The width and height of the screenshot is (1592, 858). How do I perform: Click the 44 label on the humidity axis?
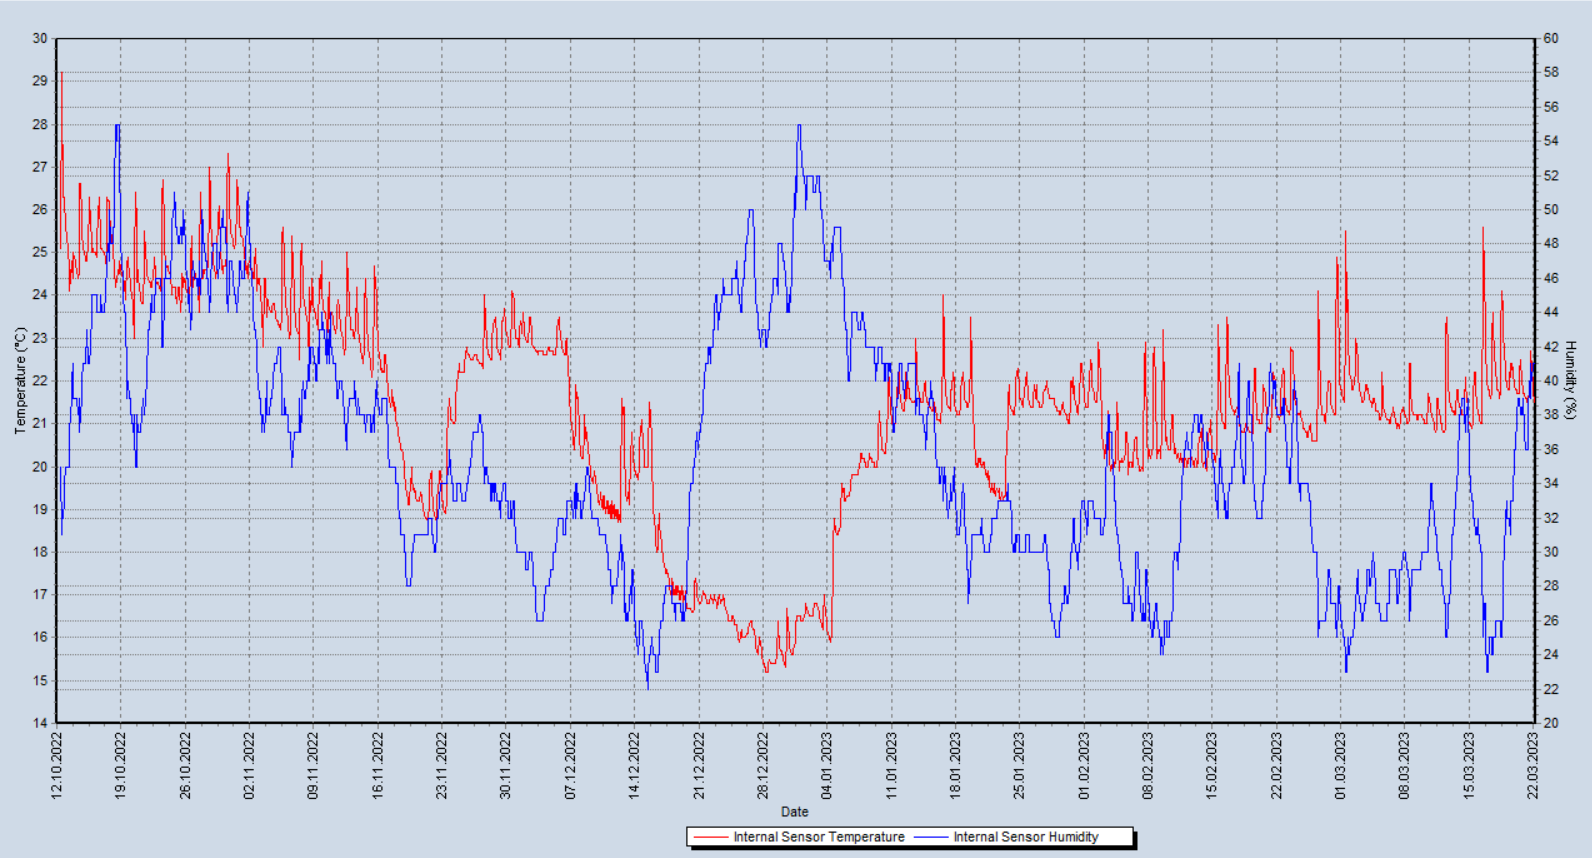click(1551, 312)
